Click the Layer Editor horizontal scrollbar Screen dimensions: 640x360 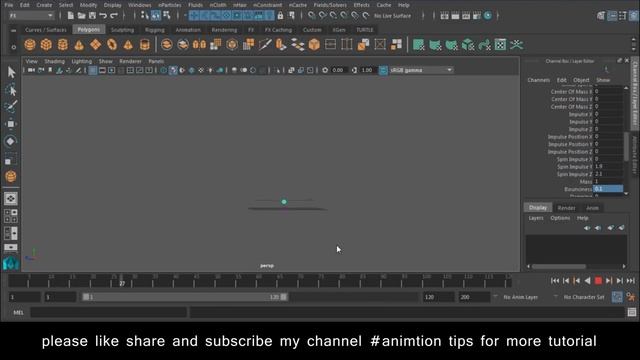(559, 267)
